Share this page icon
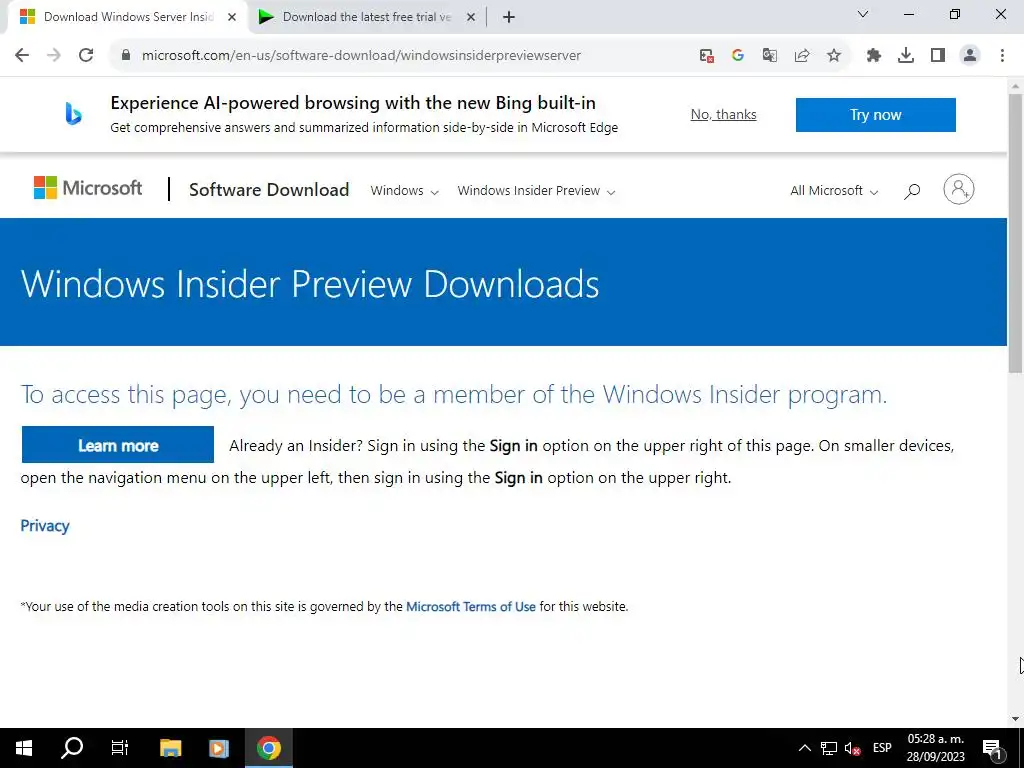 [802, 56]
